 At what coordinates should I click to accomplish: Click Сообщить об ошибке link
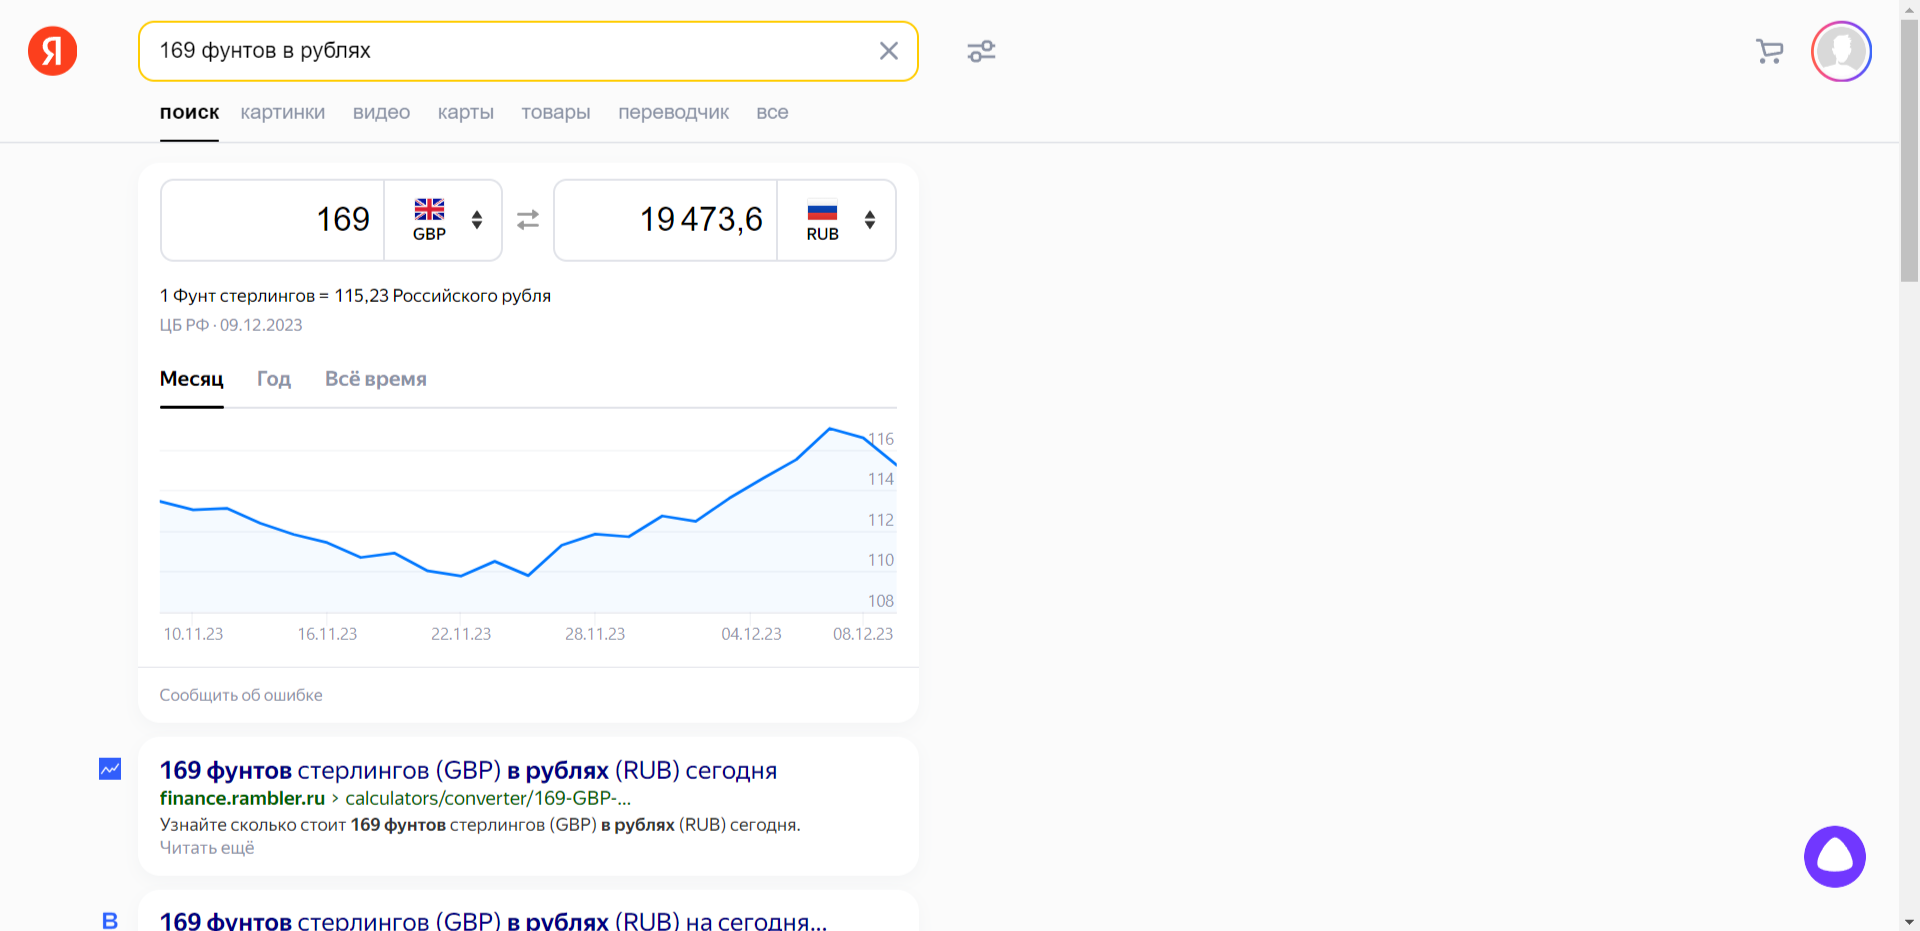pyautogui.click(x=241, y=695)
